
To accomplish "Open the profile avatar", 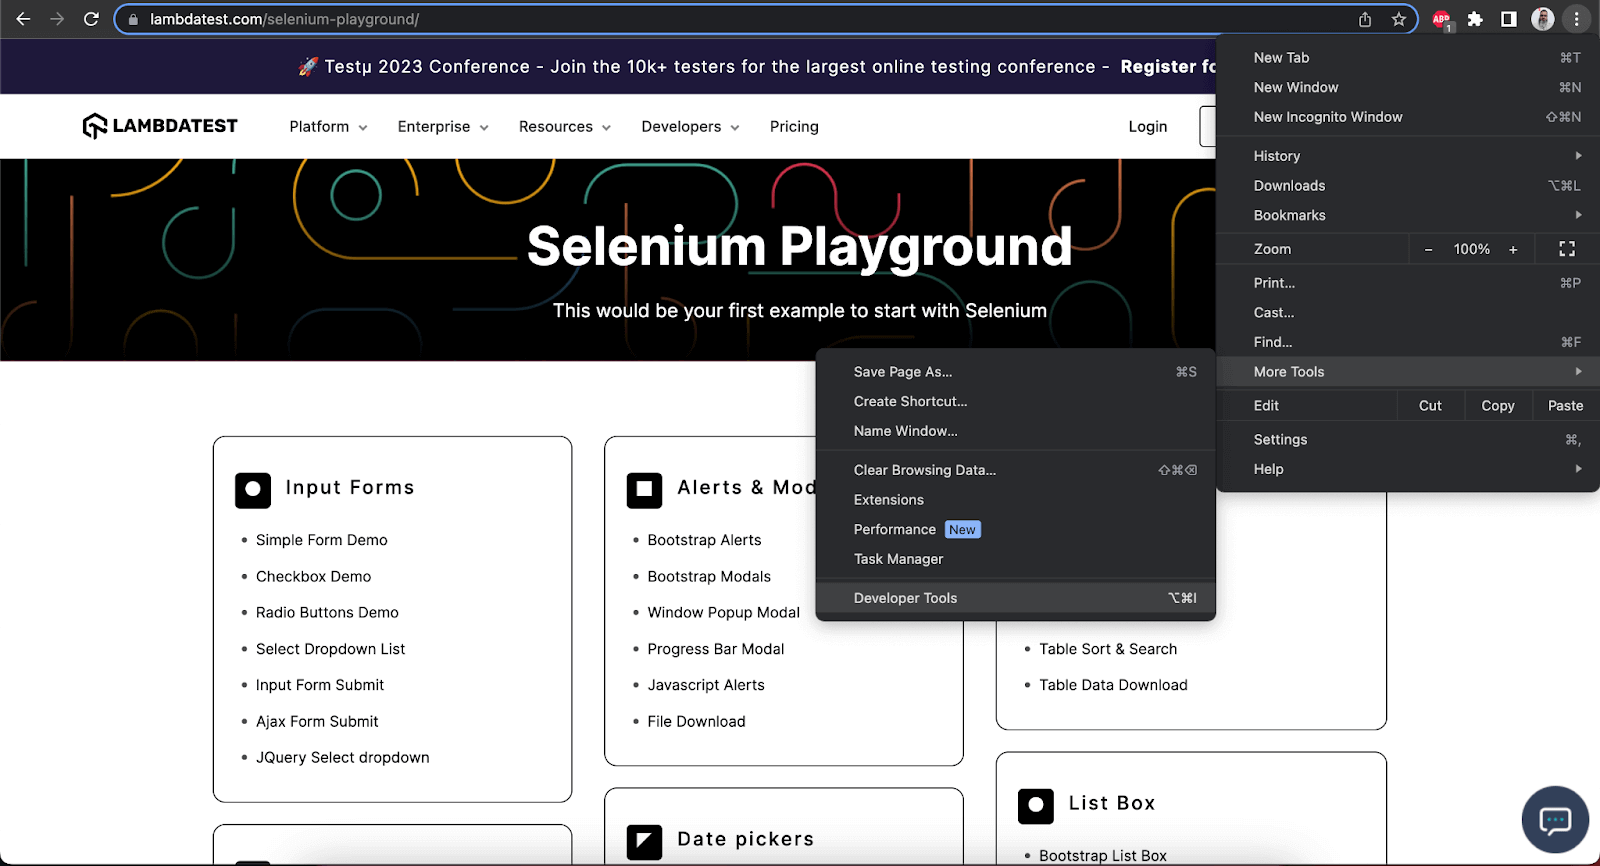I will point(1543,19).
